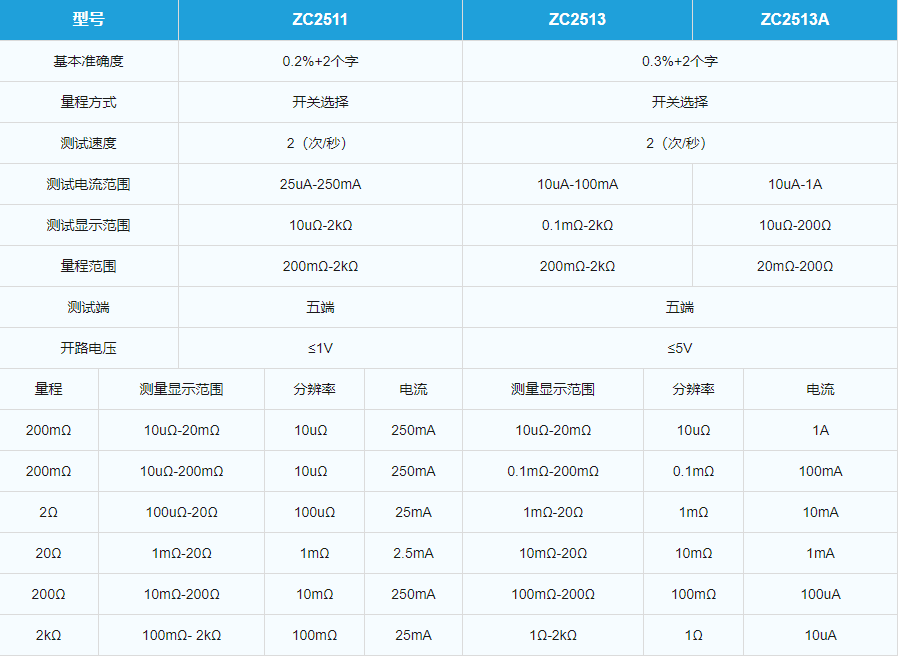Click the 100uΩ resolution cell
Viewport: 898px width, 657px height.
click(x=314, y=513)
